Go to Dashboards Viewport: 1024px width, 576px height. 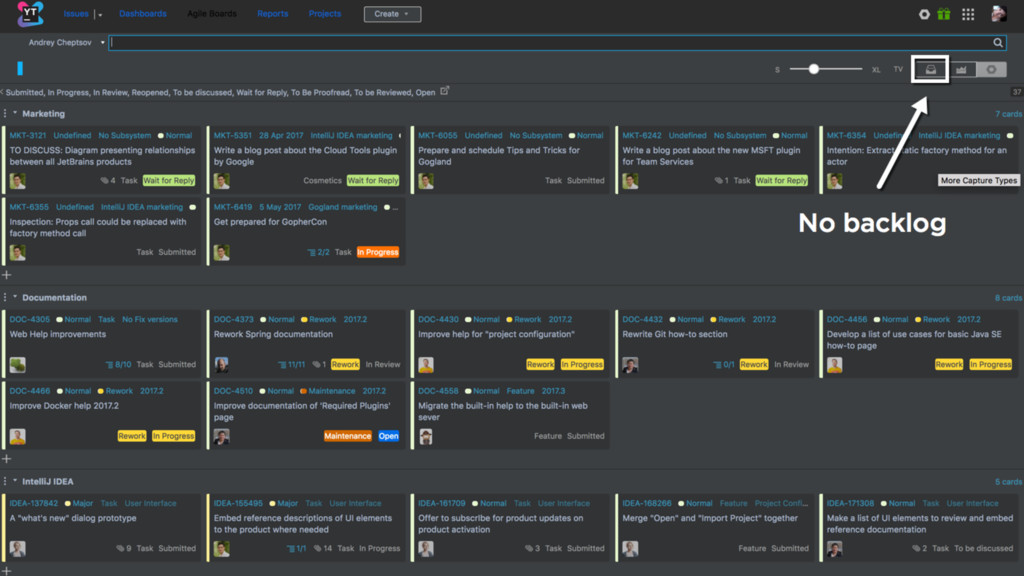tap(143, 14)
